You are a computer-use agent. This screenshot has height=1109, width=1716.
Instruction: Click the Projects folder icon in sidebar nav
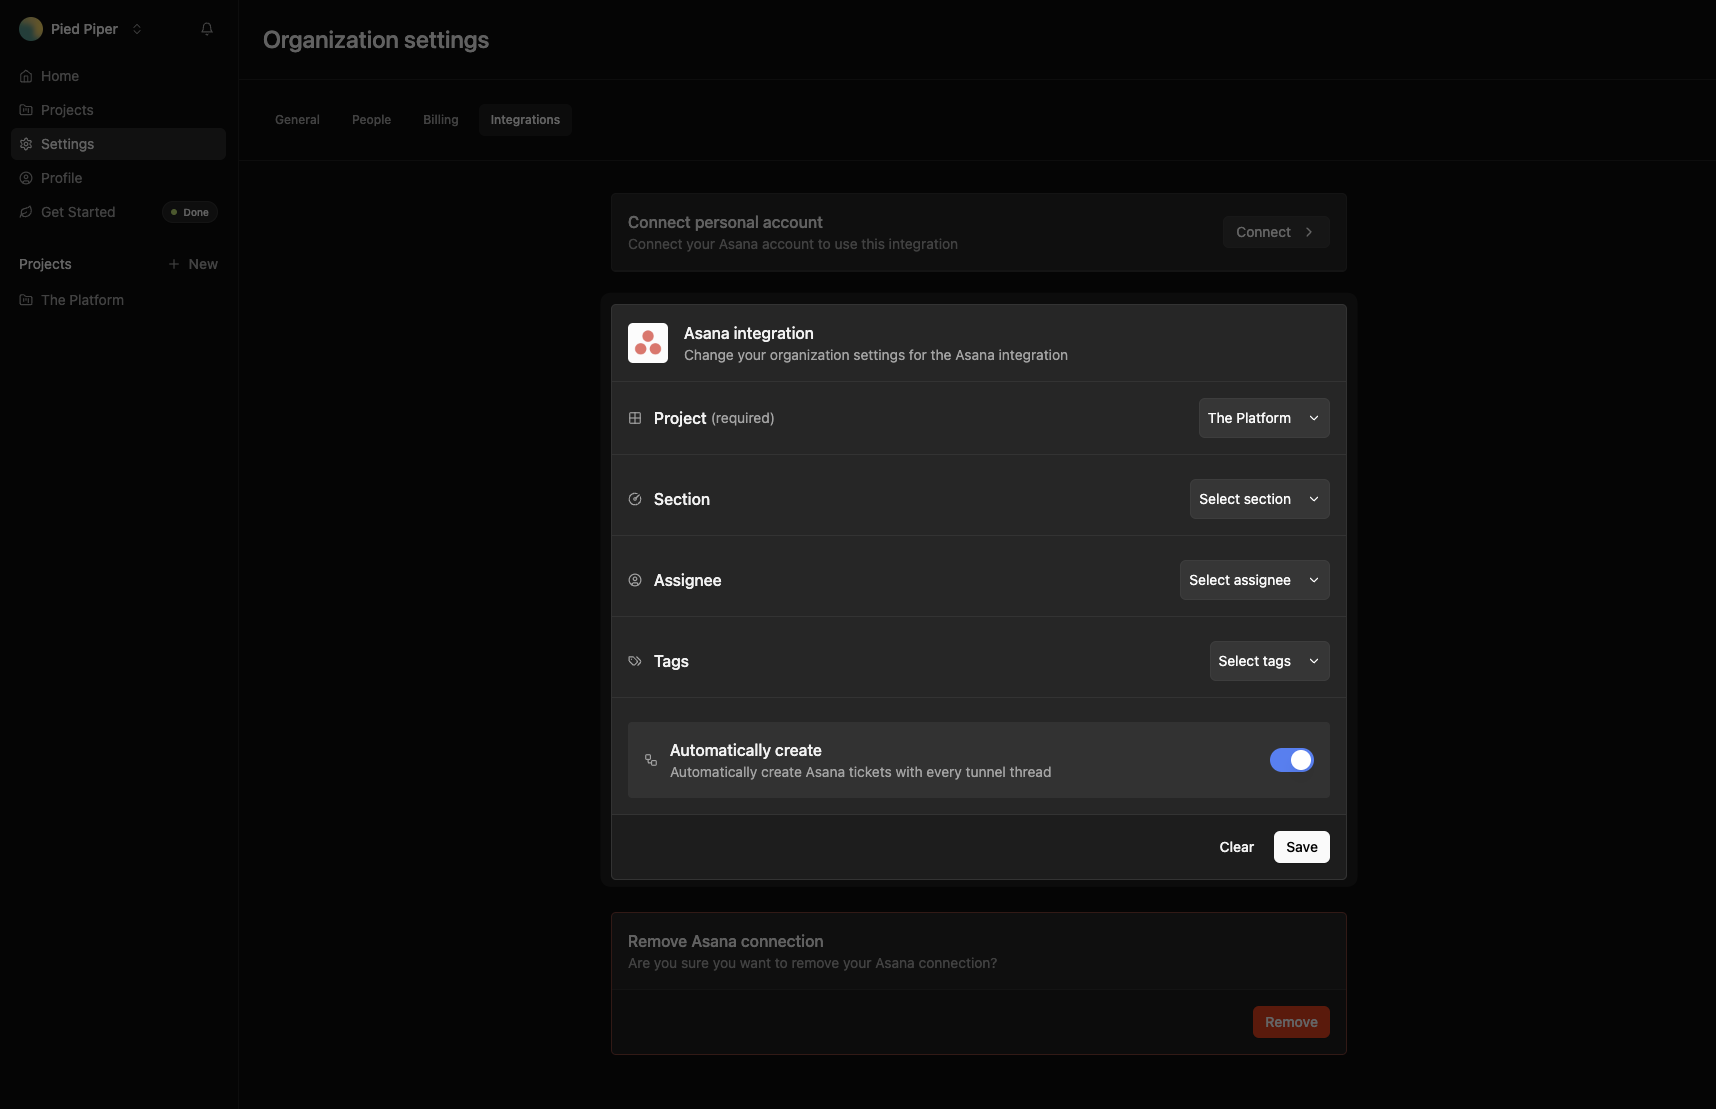[26, 110]
